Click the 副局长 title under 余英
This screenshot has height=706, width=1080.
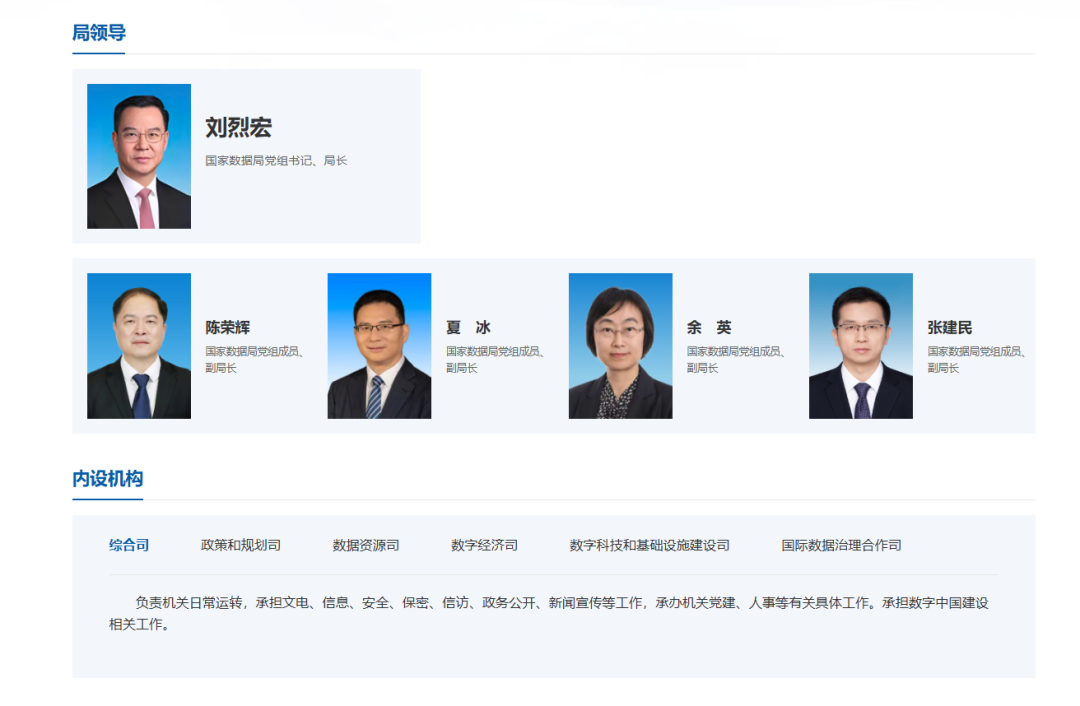(703, 368)
